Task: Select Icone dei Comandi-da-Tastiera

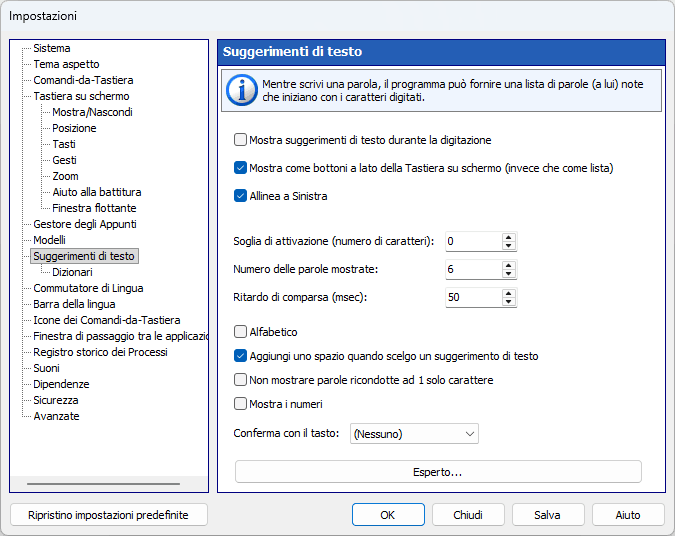Action: (x=106, y=320)
